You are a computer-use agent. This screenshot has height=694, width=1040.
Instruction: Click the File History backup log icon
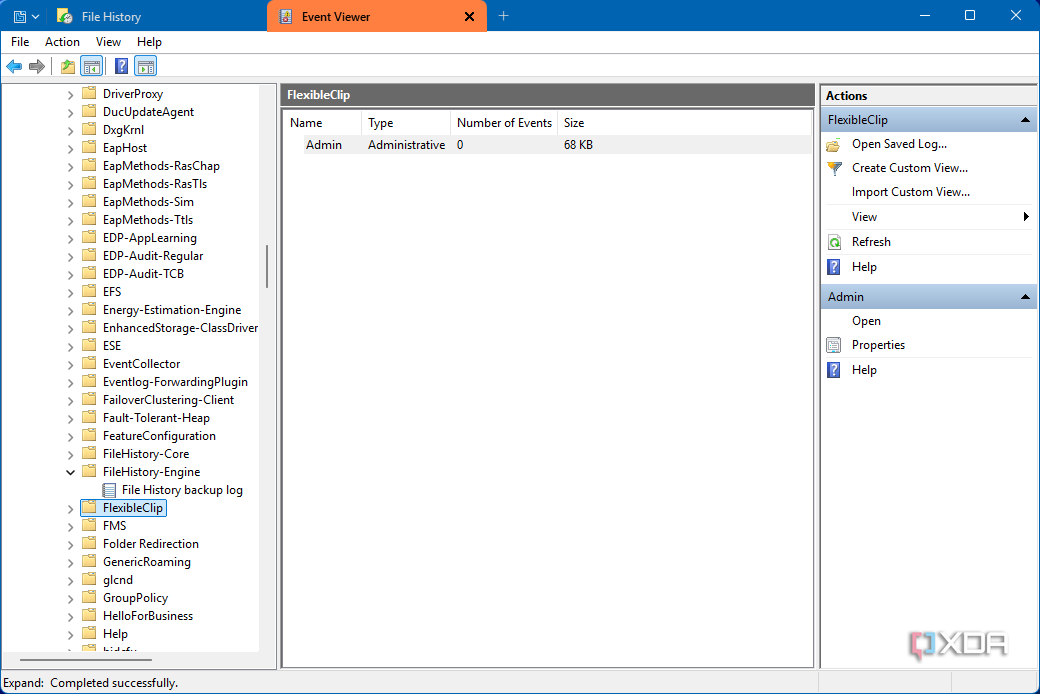click(x=109, y=490)
